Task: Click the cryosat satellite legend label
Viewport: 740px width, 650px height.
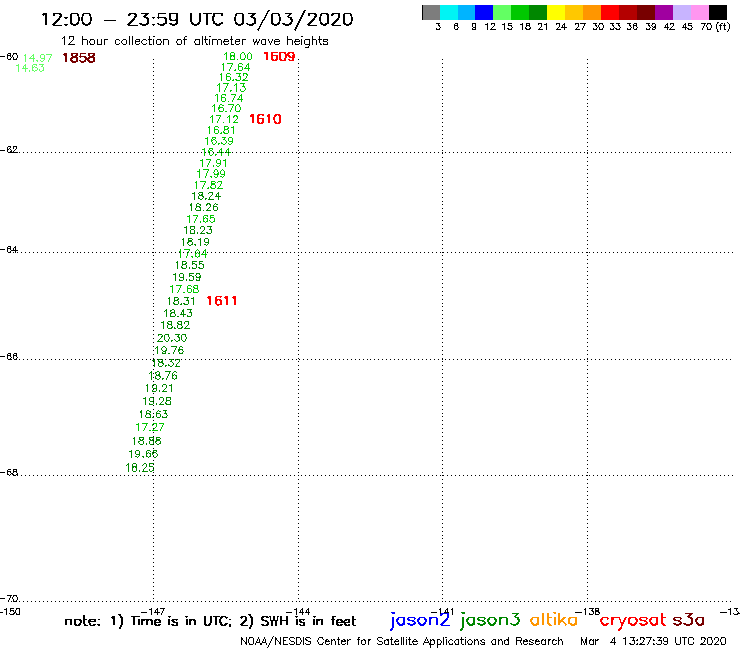Action: point(633,620)
